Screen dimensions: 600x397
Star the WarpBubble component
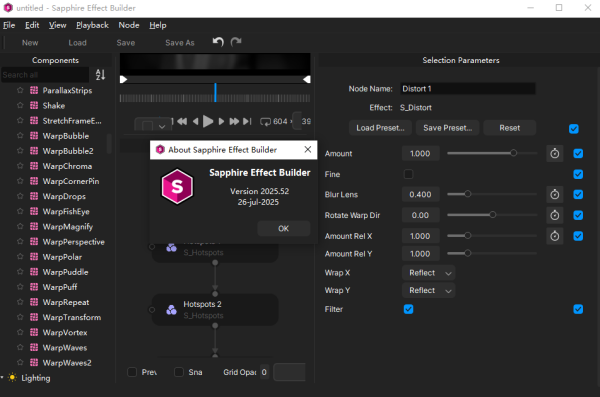coord(20,136)
